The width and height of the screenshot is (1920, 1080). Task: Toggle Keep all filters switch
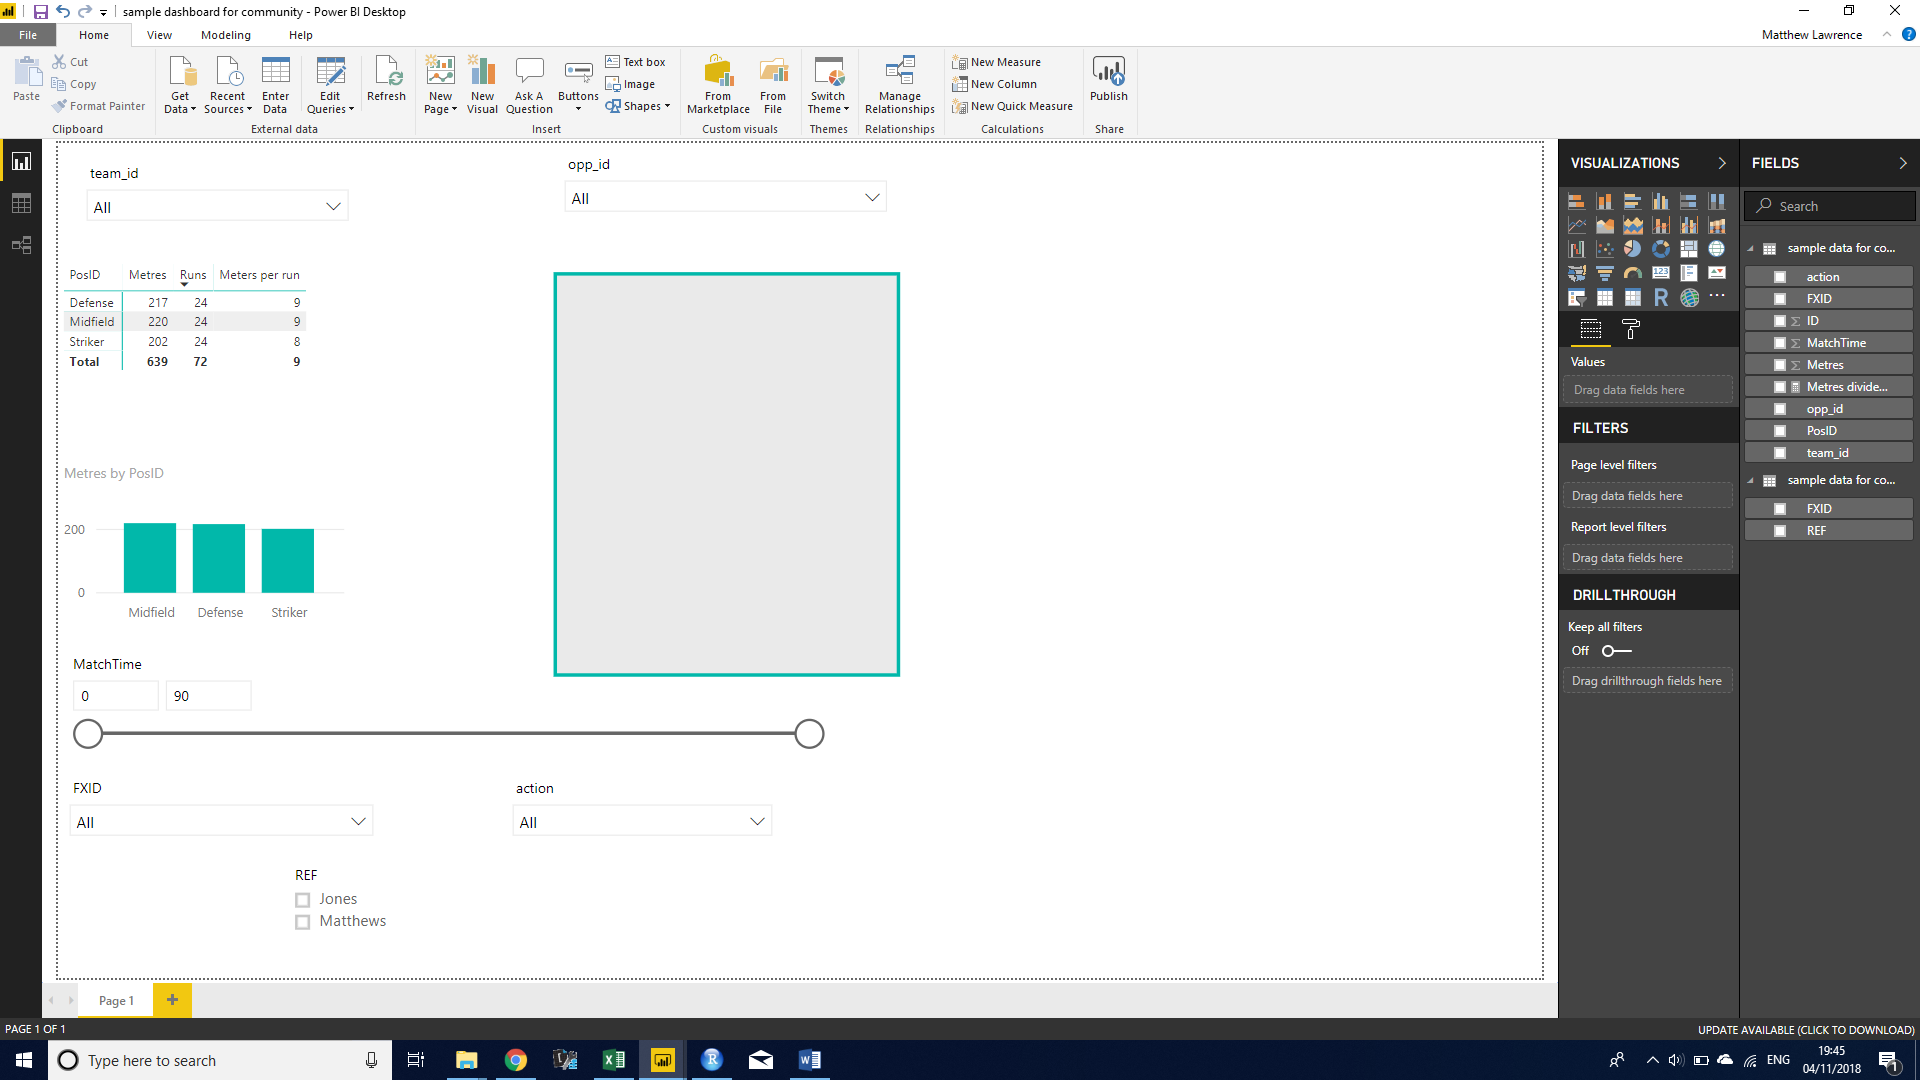1616,651
